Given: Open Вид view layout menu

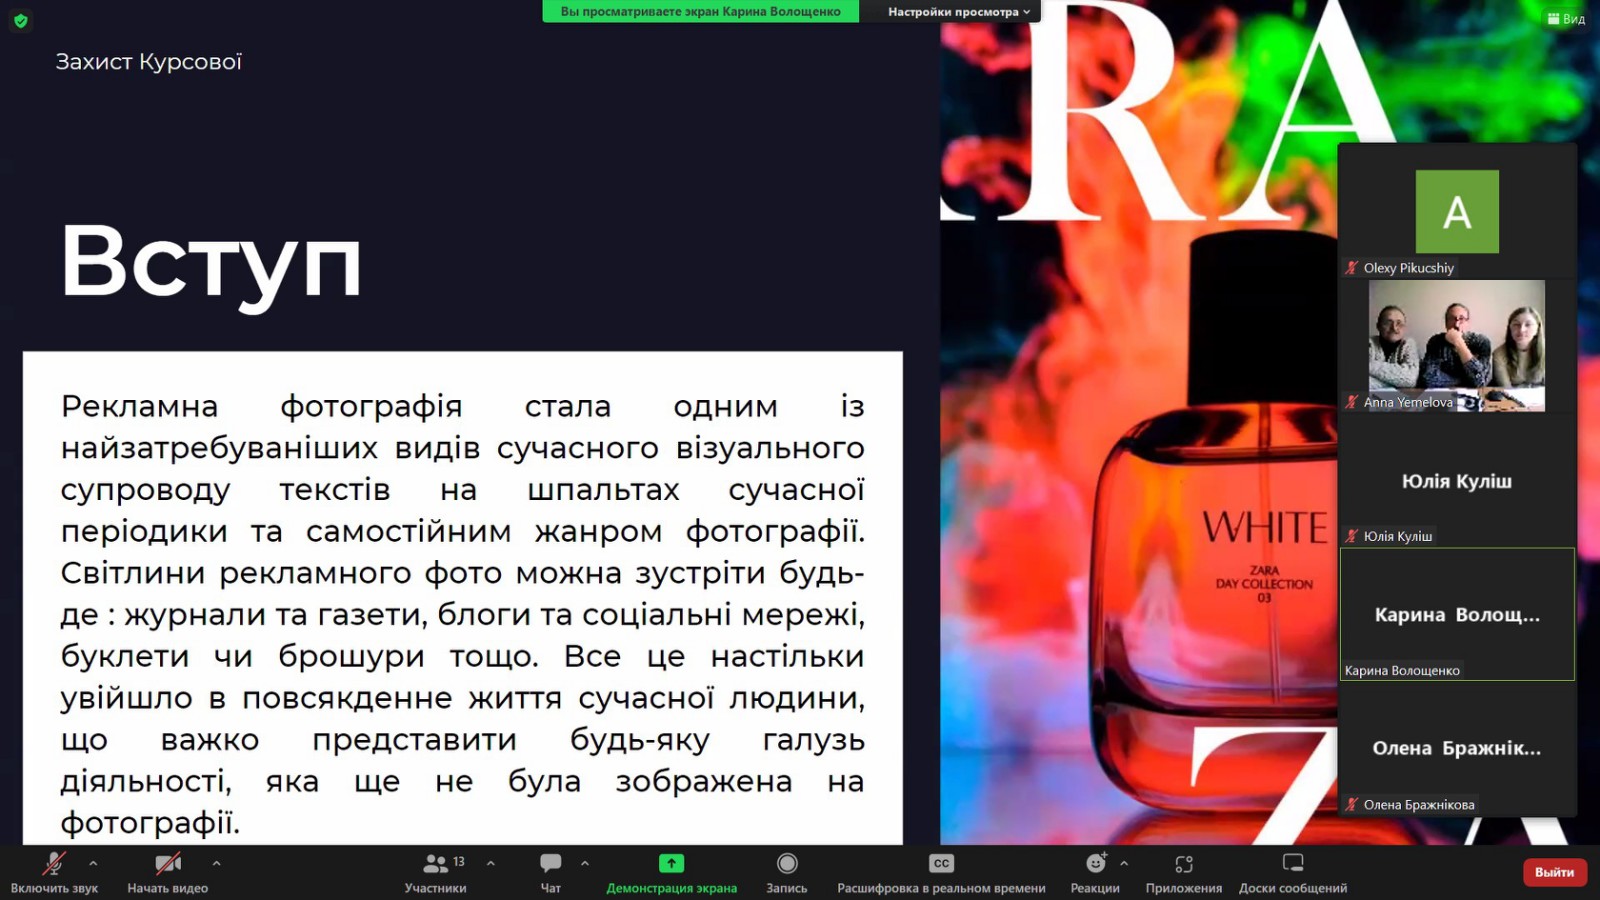Looking at the screenshot, I should [1567, 19].
